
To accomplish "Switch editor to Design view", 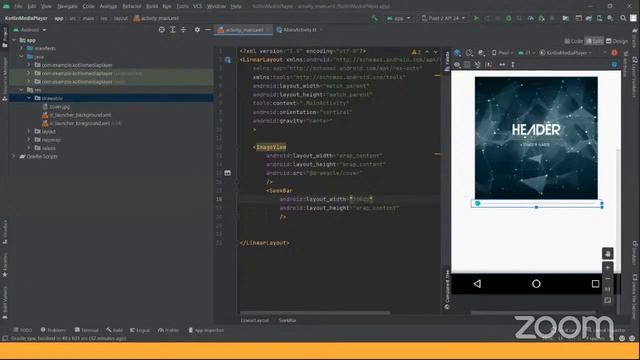I will 617,41.
